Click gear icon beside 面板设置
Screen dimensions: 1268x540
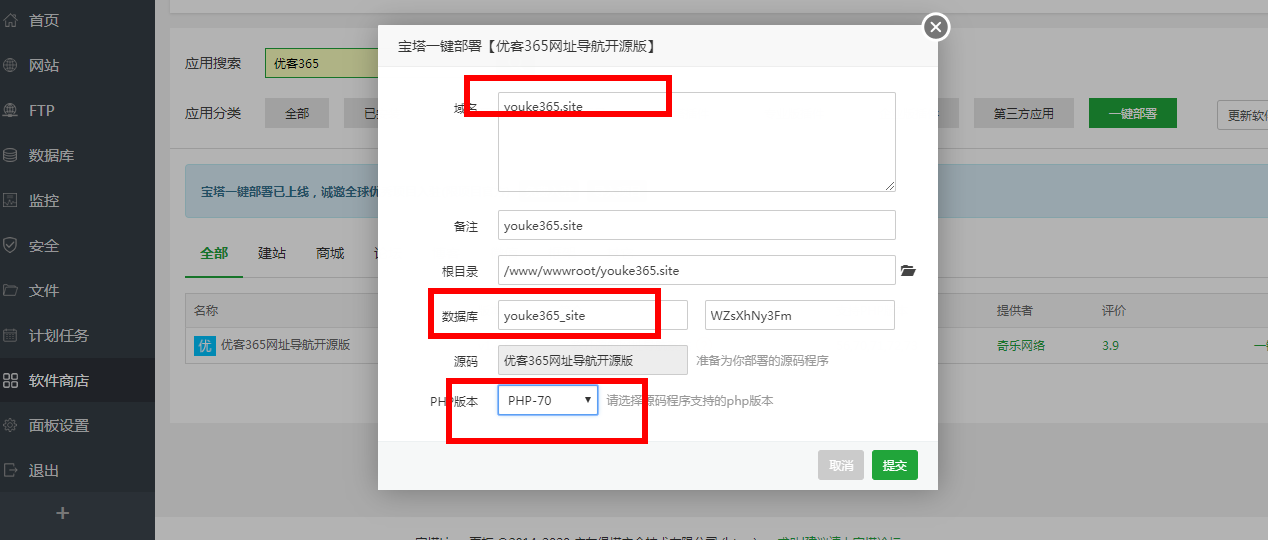11,425
